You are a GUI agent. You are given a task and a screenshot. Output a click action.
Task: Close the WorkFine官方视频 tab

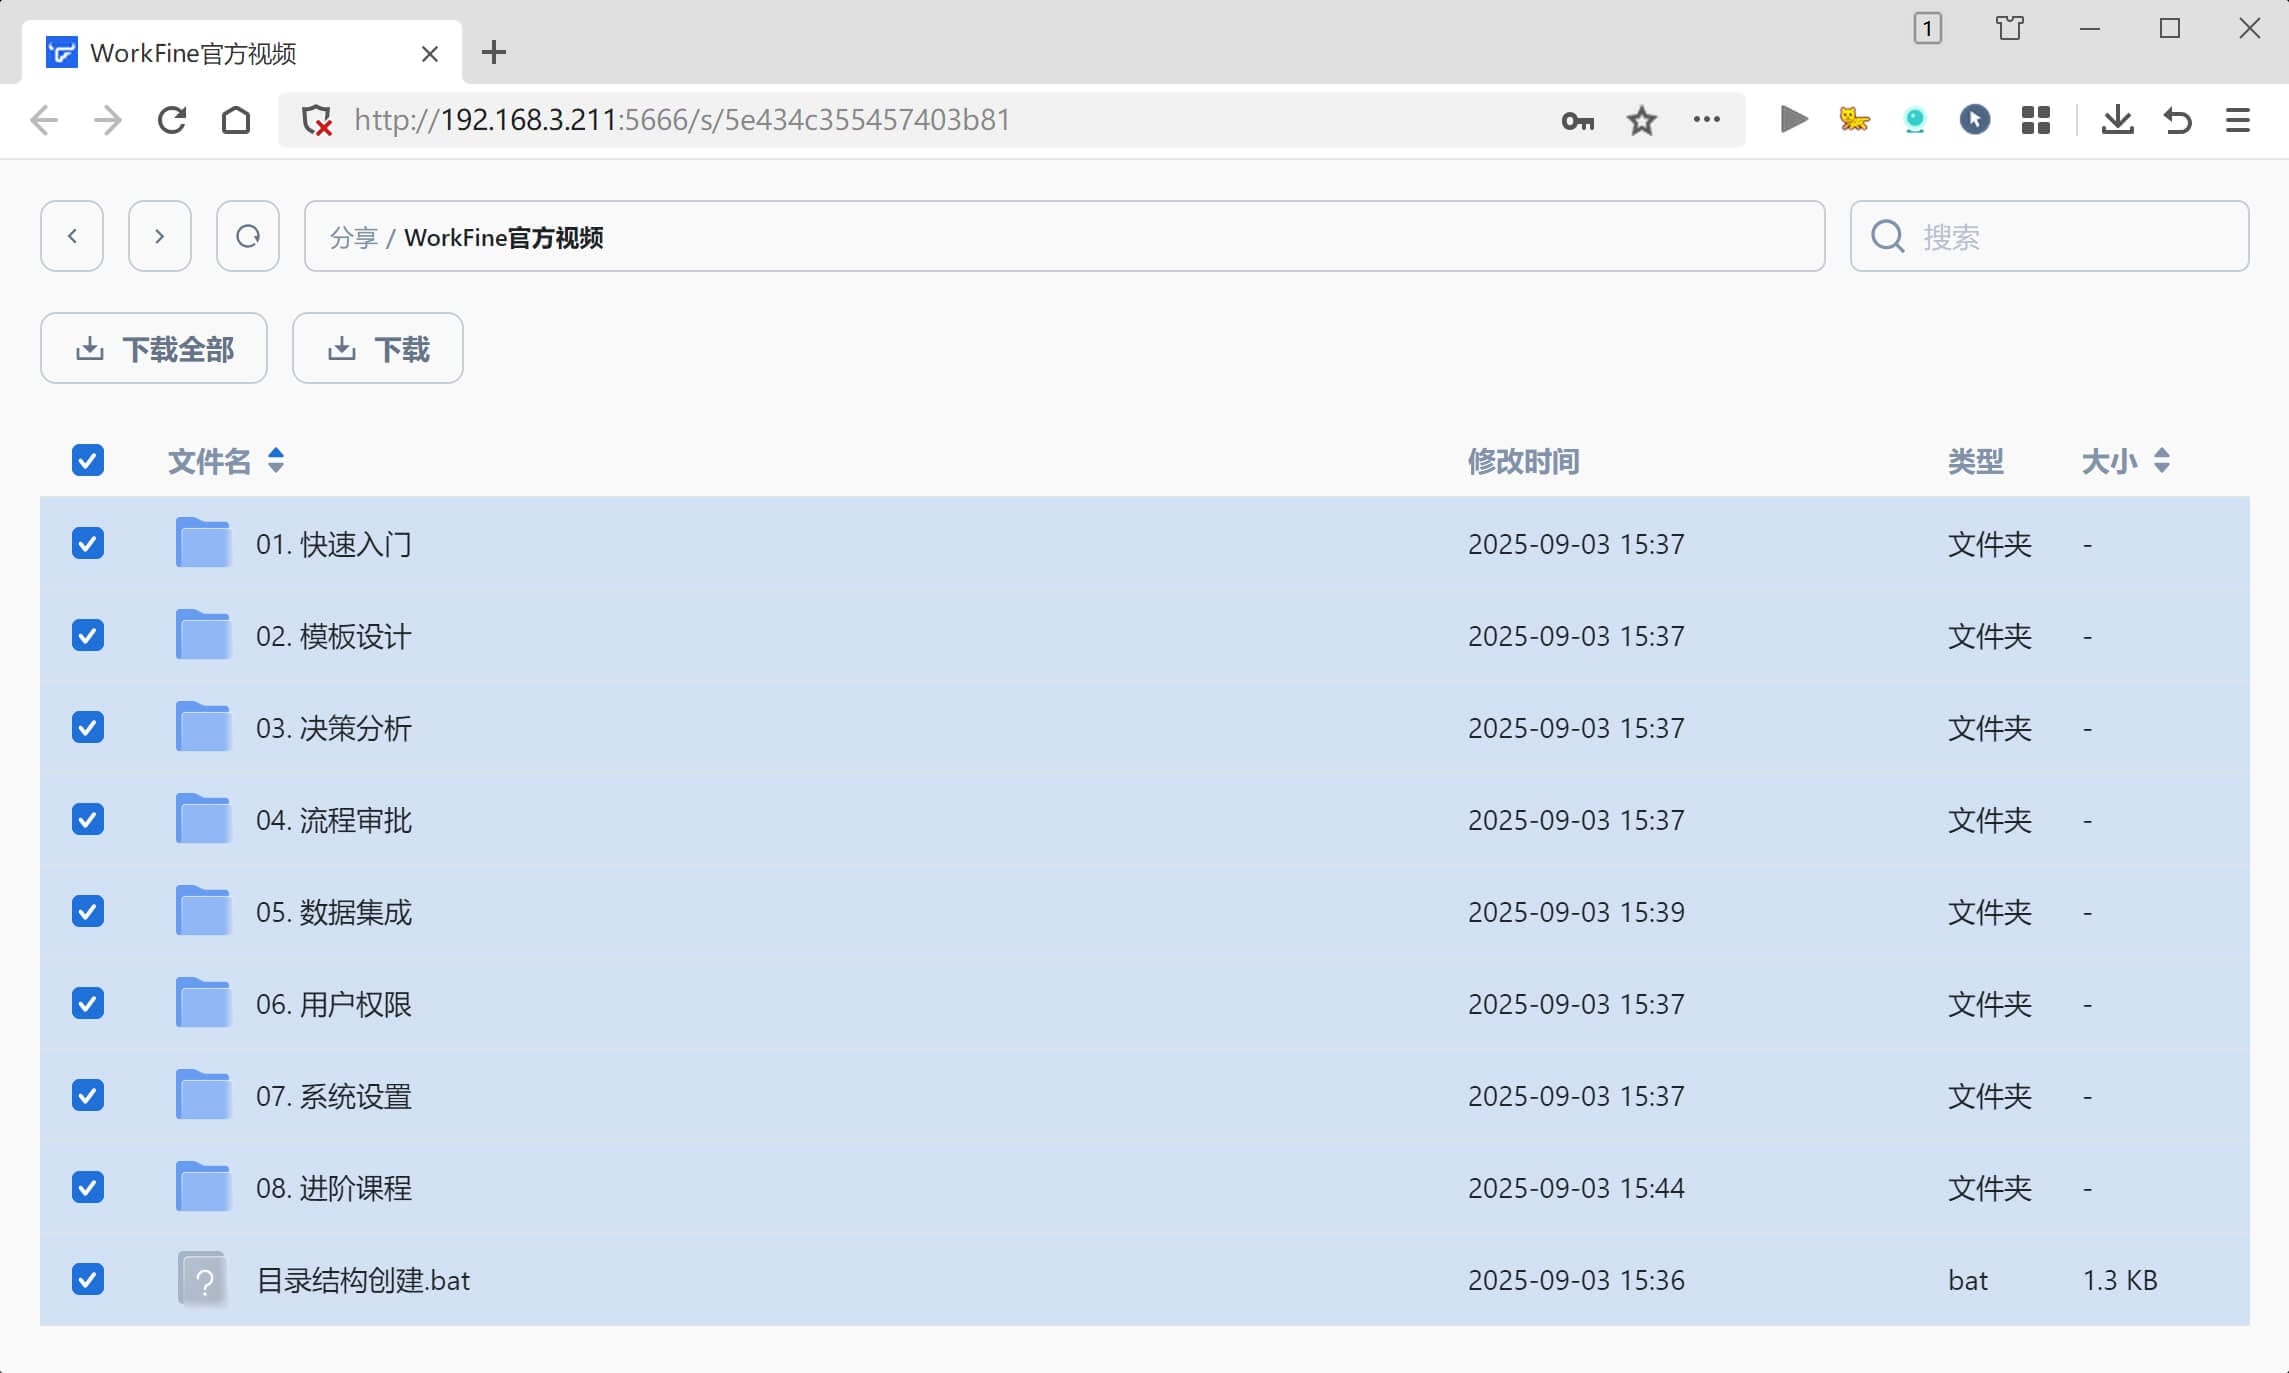click(430, 54)
